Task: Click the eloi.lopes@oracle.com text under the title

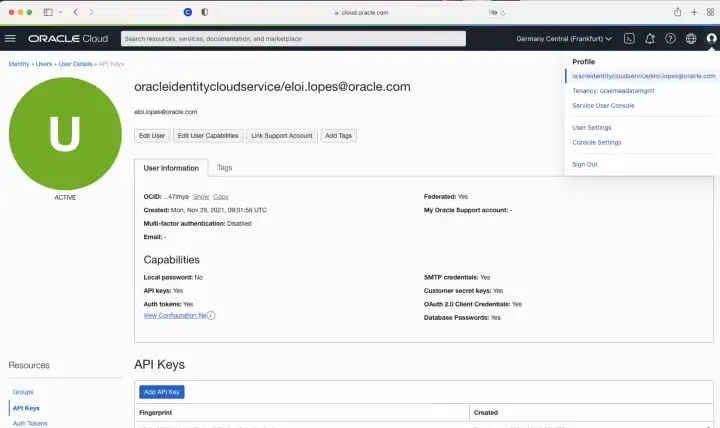Action: point(166,112)
